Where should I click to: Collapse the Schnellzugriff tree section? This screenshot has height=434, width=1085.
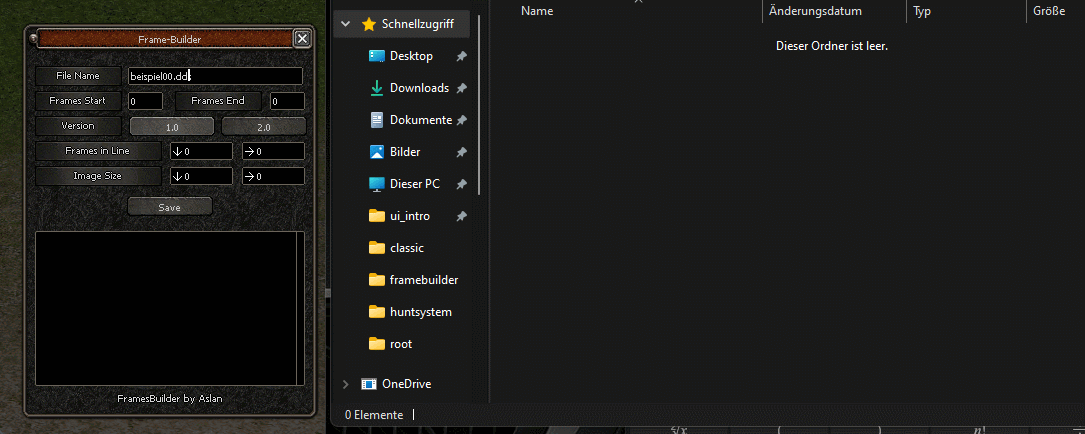click(x=346, y=24)
